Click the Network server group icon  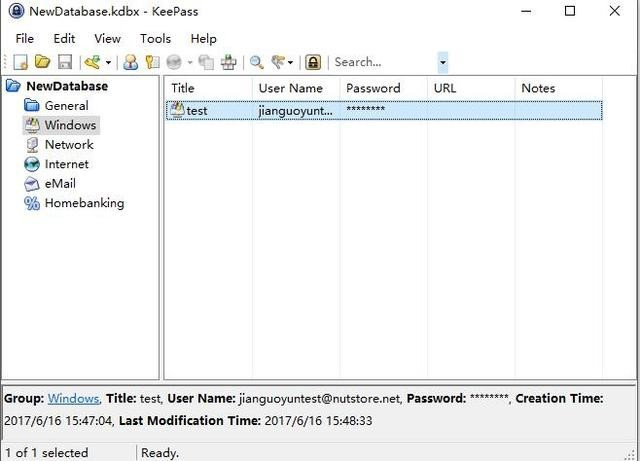pos(32,145)
